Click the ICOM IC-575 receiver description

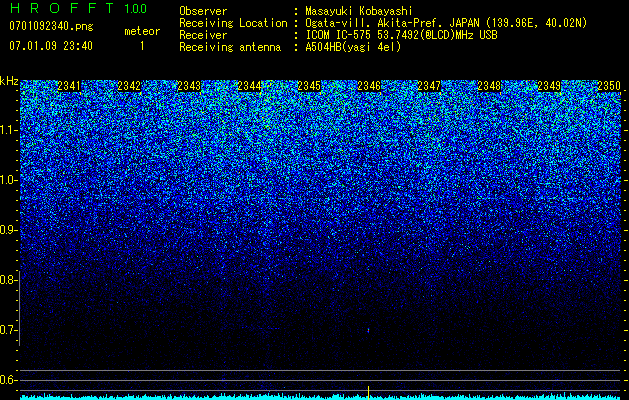tap(401, 35)
